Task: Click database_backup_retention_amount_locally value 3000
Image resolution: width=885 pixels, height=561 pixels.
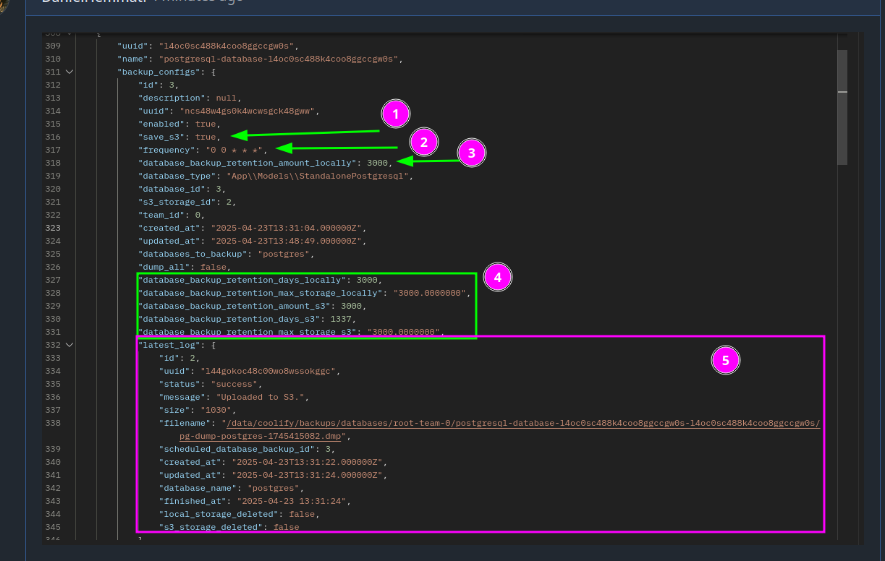Action: tap(377, 163)
